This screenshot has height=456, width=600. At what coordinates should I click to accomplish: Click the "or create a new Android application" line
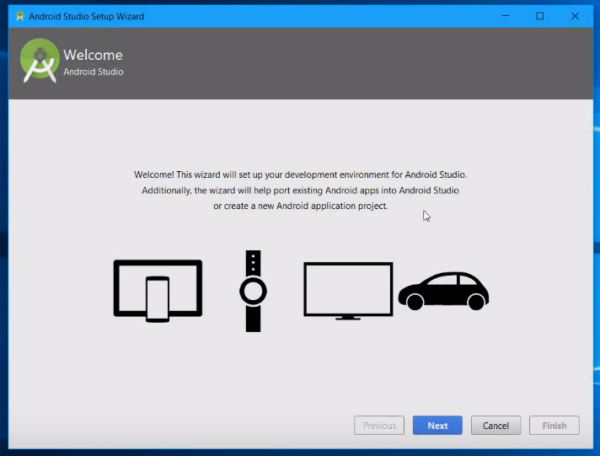click(300, 206)
